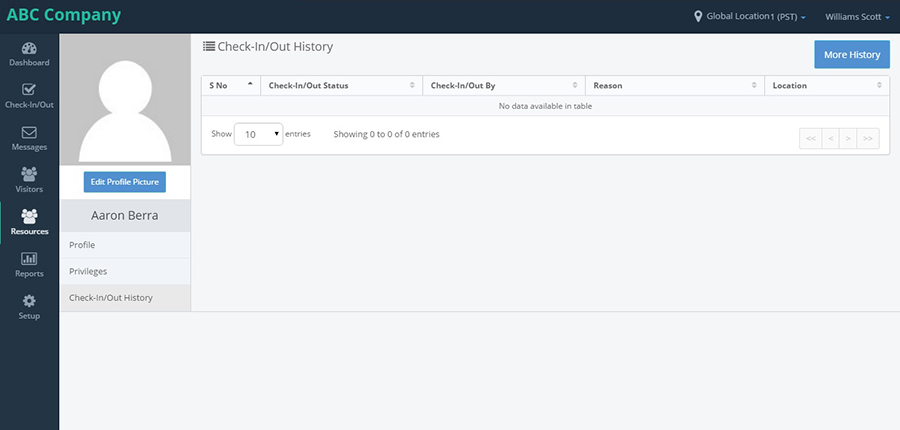
Task: Click the location pin icon in header
Action: point(698,17)
